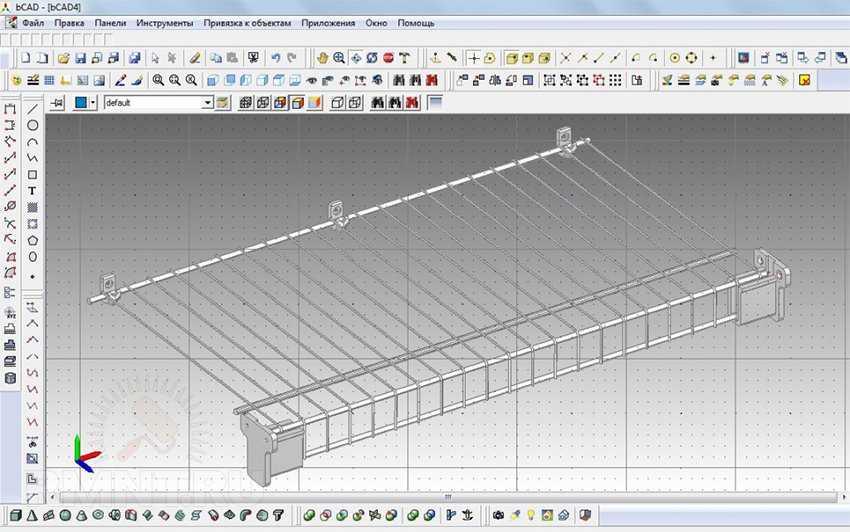Click the red Stop icon
Viewport: 850px width, 532px height.
[x=388, y=58]
